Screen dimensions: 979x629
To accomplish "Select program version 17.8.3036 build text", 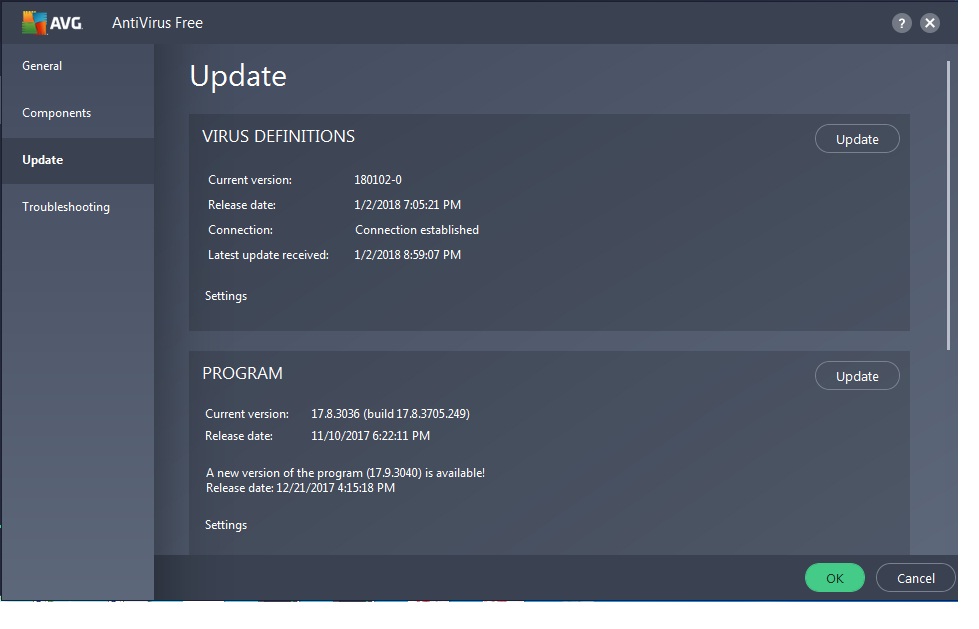I will click(390, 414).
